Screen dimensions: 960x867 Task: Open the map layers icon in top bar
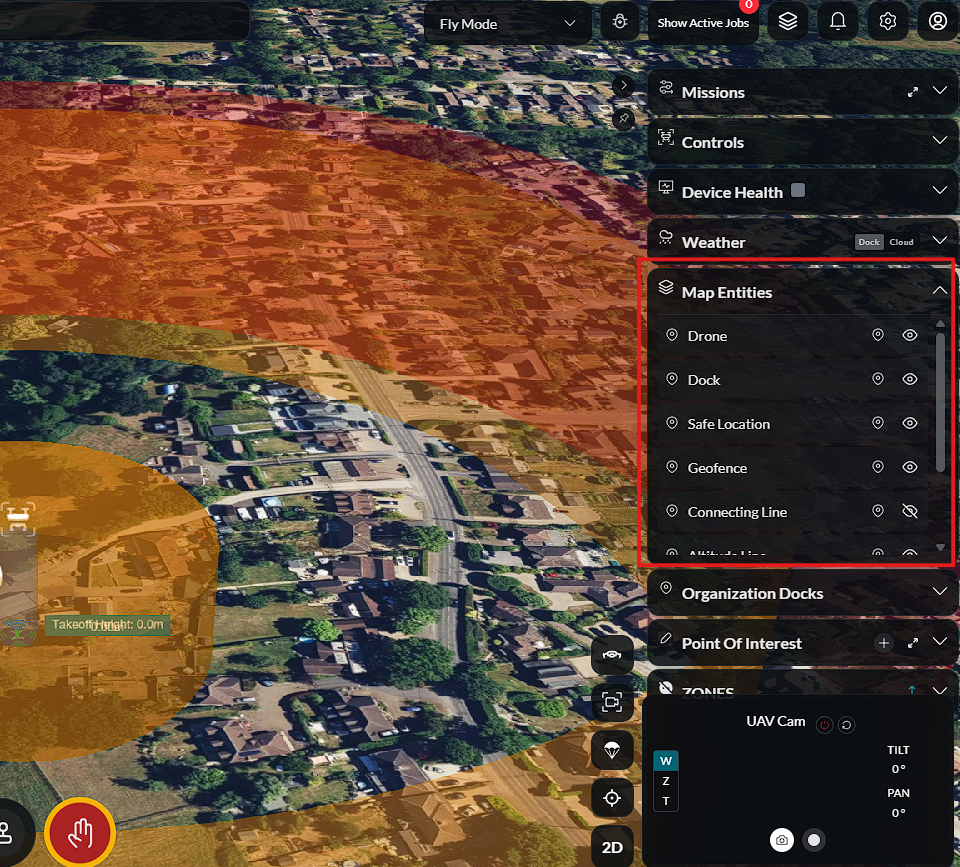click(787, 22)
